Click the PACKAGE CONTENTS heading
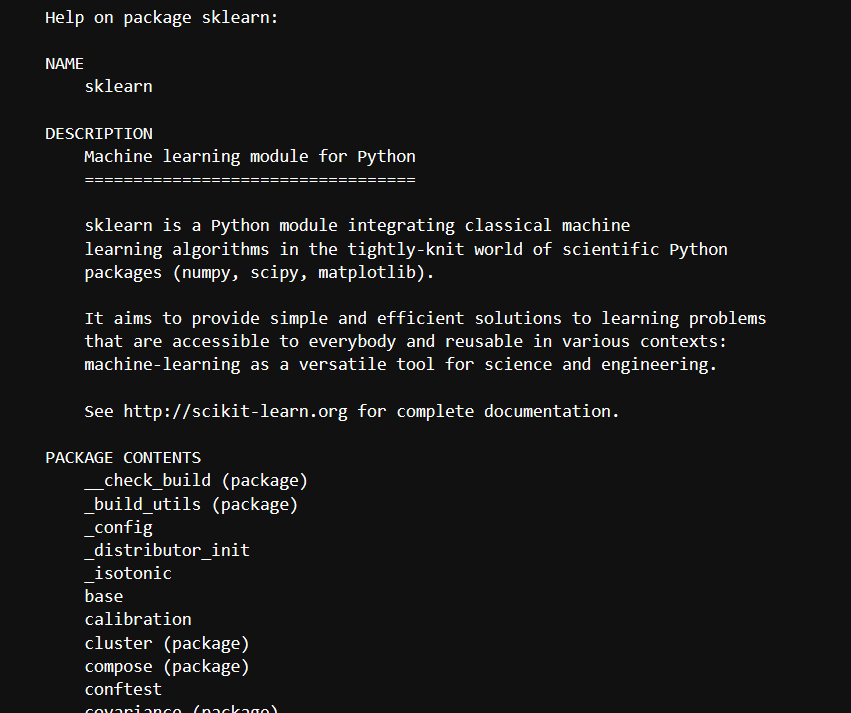 click(x=123, y=458)
